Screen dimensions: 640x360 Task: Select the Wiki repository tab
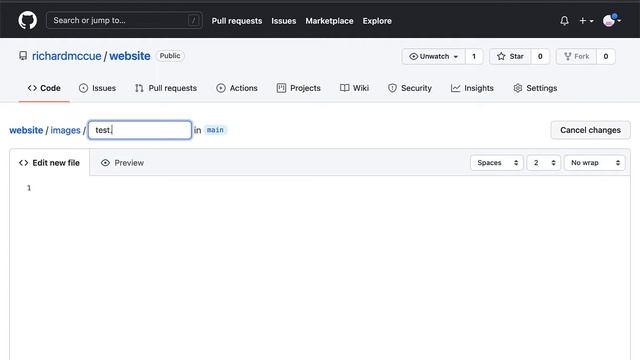tap(354, 88)
